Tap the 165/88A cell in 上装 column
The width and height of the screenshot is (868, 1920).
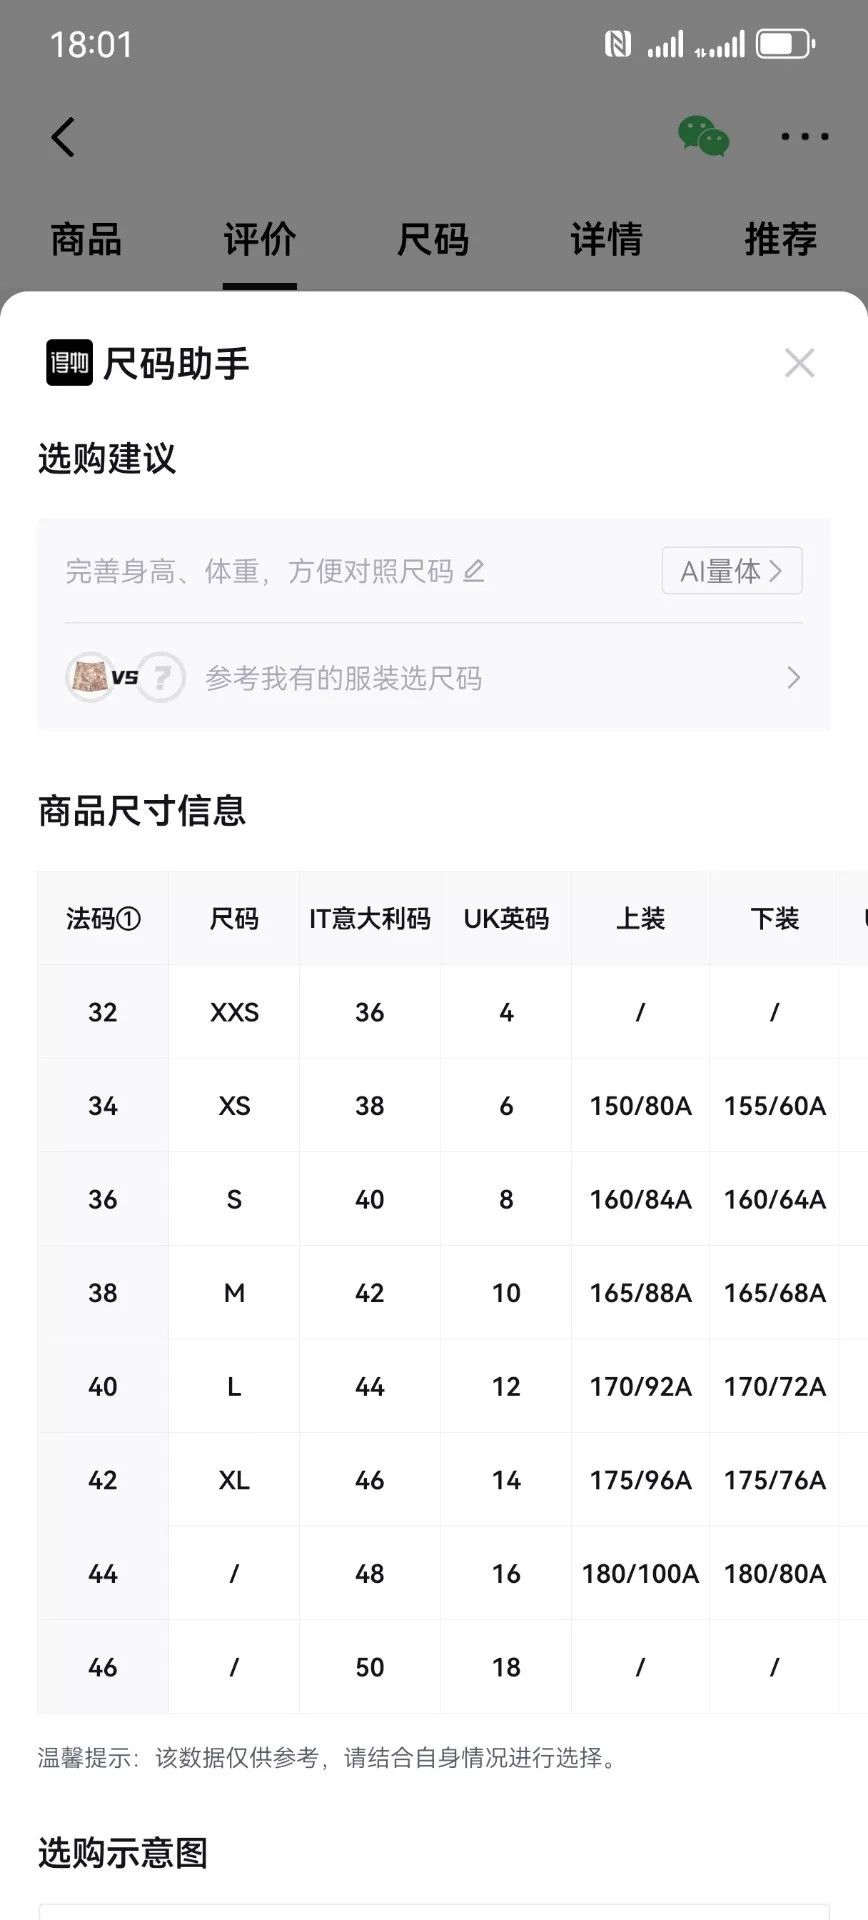[x=640, y=1293]
